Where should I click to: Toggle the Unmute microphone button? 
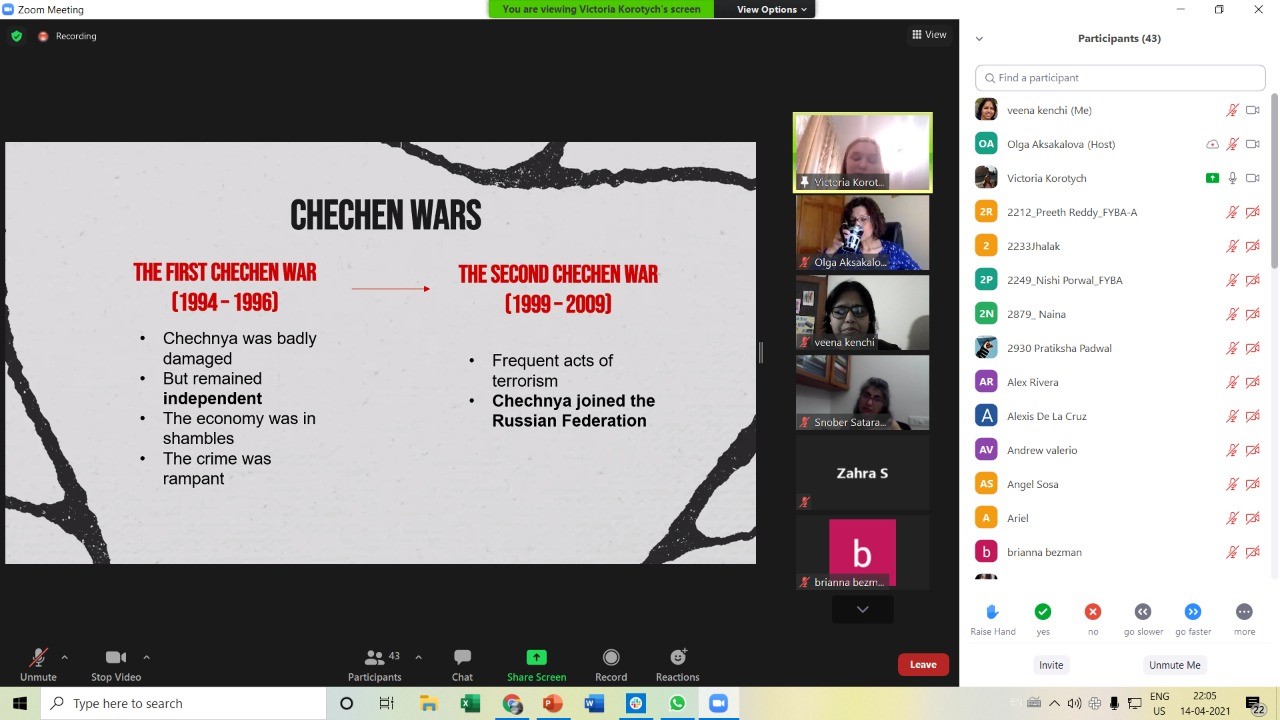click(x=38, y=658)
